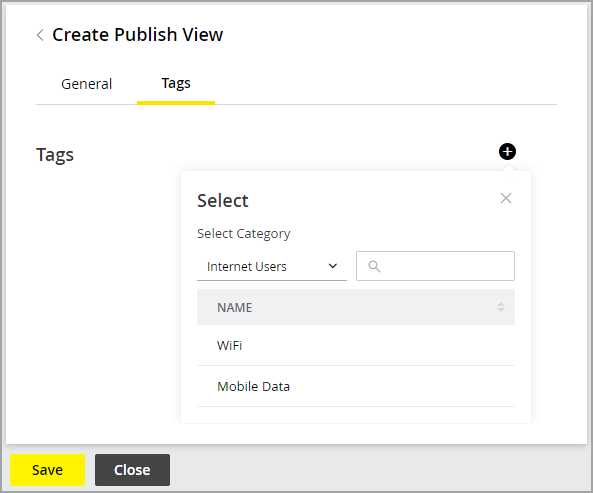Screen dimensions: 593x493
Task: Save the publish view
Action: coord(48,470)
